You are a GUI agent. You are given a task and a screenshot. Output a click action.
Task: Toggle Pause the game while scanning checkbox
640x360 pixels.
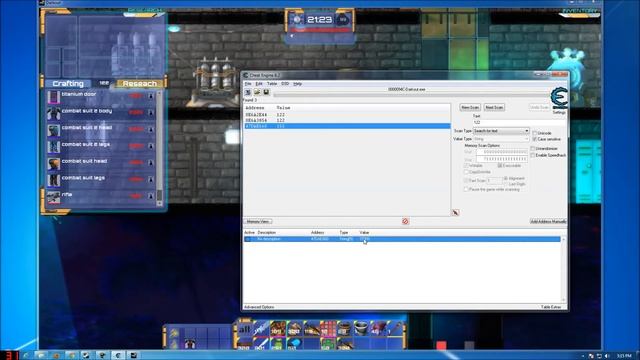click(466, 189)
